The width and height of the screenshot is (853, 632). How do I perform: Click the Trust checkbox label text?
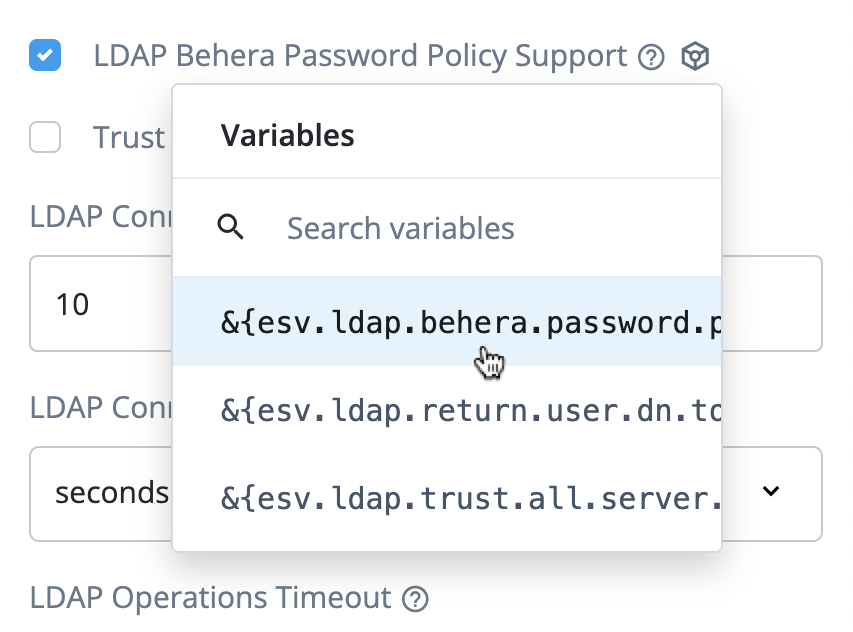point(128,137)
